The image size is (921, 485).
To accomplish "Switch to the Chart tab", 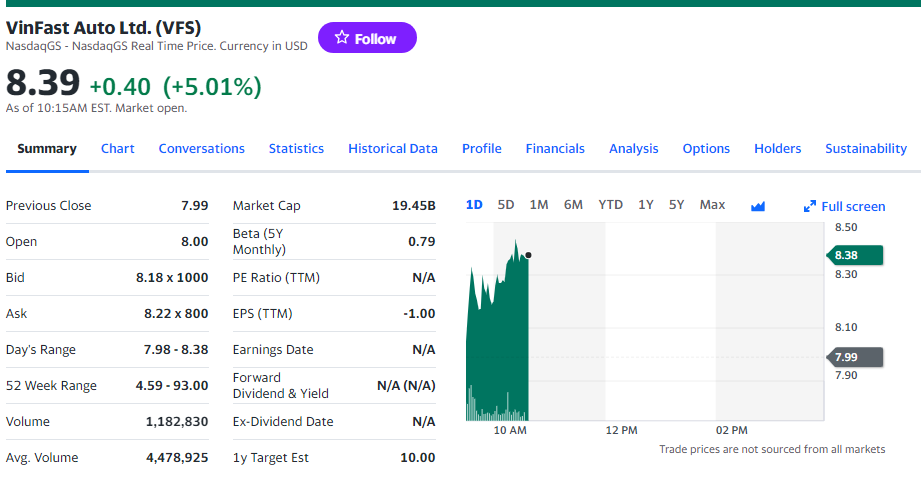I will [x=117, y=148].
